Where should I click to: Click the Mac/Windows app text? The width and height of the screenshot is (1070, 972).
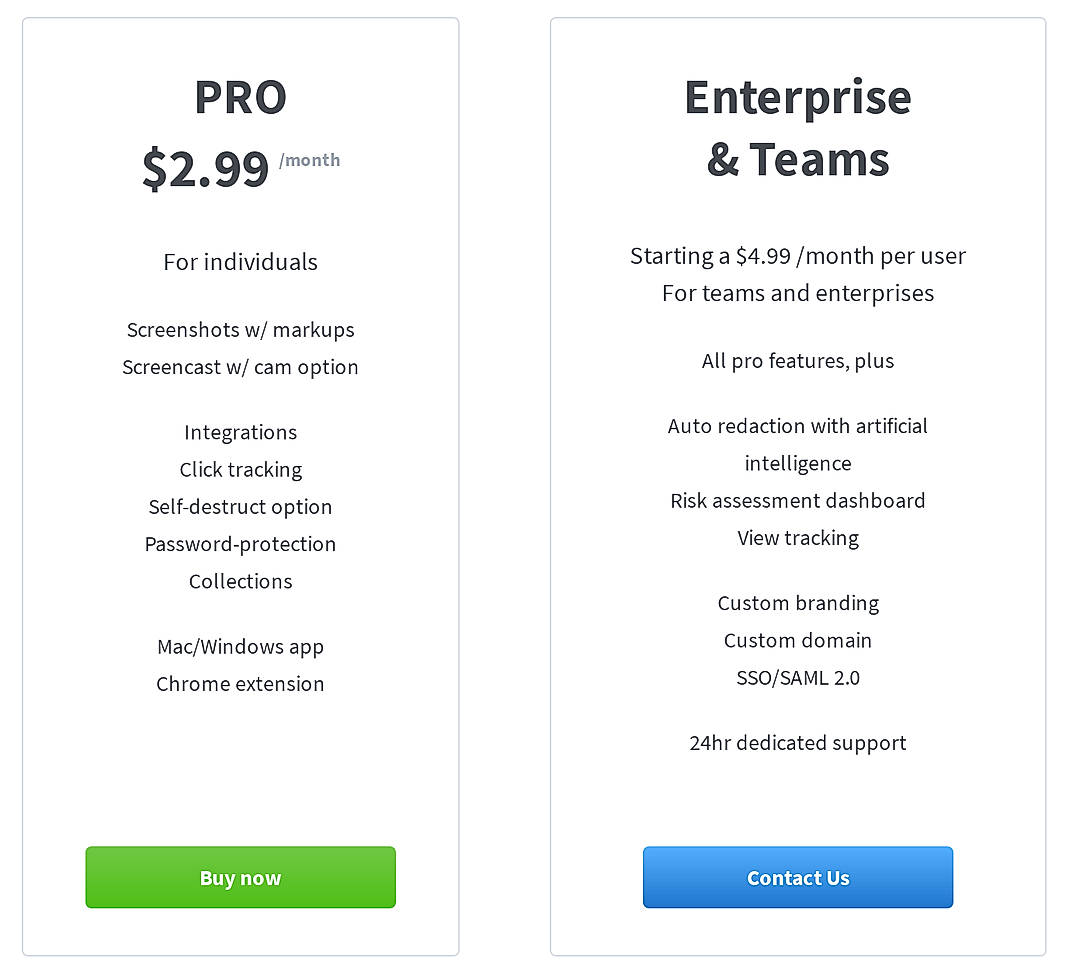240,647
